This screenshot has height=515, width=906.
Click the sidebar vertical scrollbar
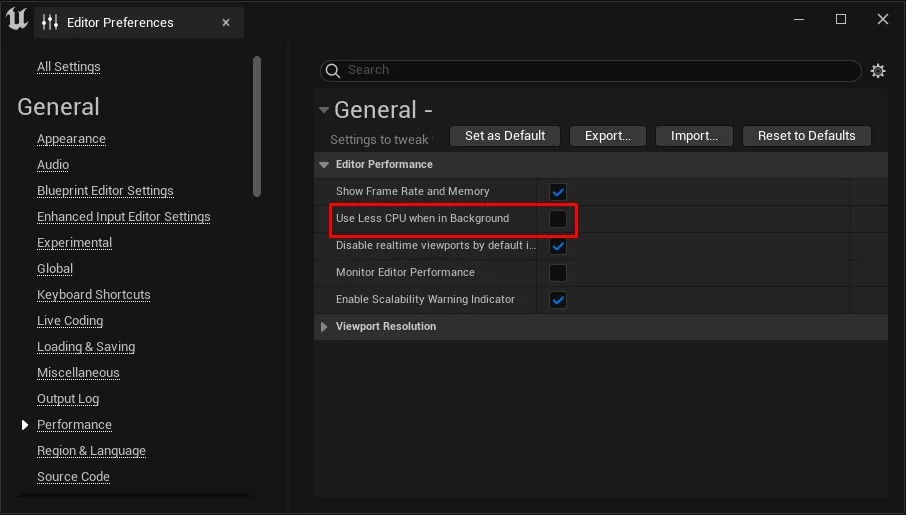click(257, 127)
